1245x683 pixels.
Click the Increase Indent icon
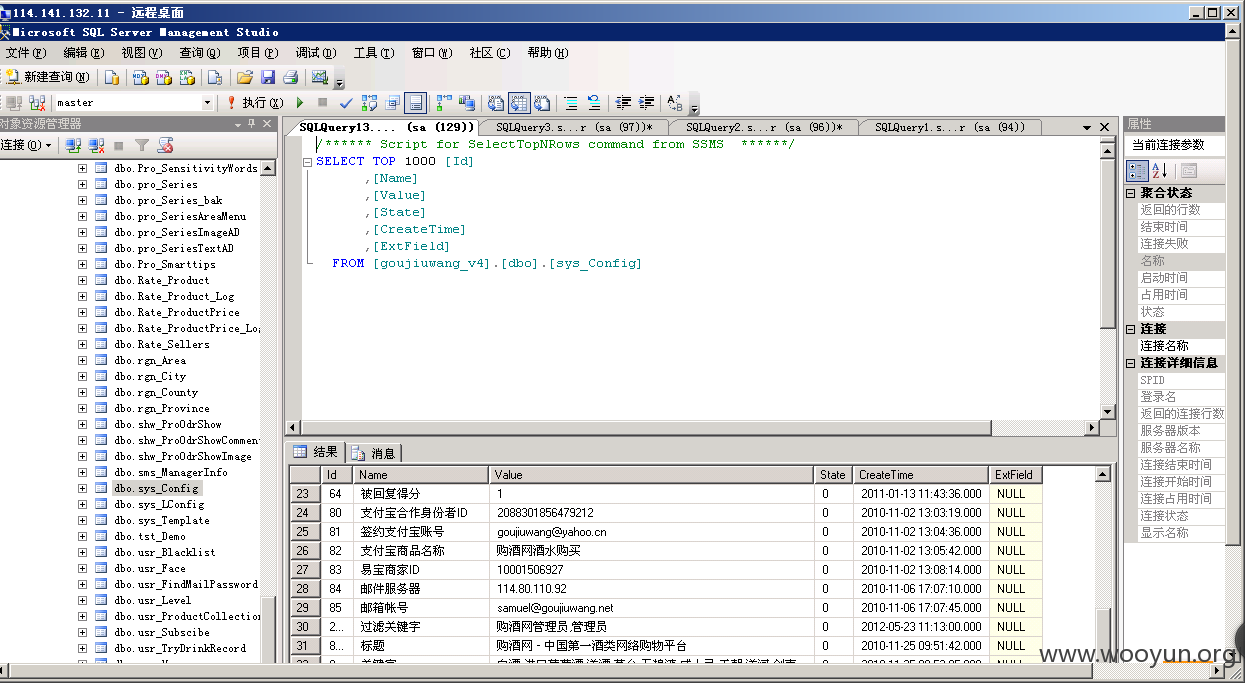tap(647, 102)
